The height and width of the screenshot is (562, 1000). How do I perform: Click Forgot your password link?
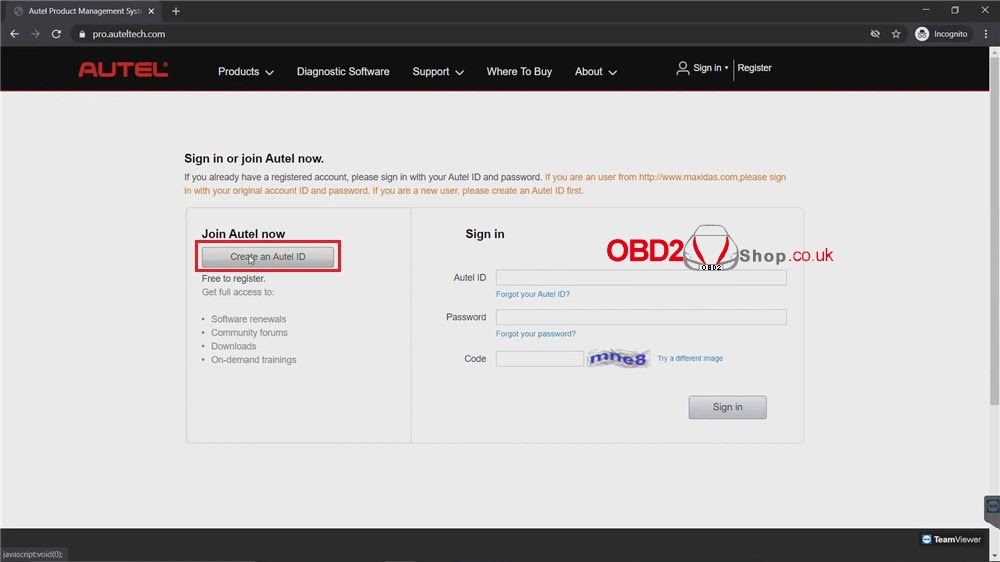[536, 334]
